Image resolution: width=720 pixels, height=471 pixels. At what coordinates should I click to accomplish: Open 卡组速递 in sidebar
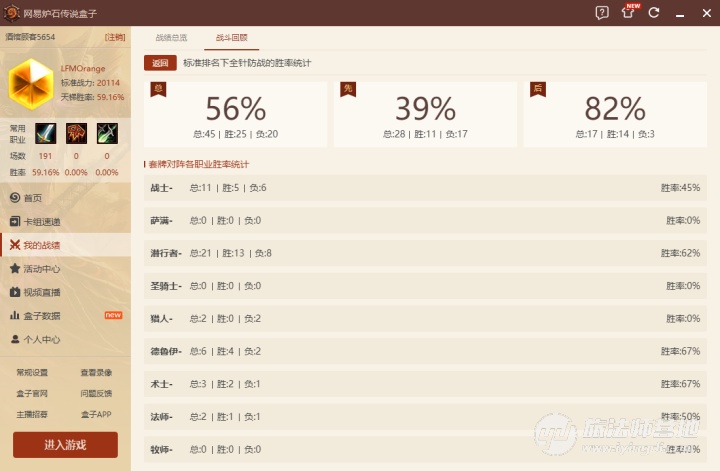pyautogui.click(x=41, y=222)
